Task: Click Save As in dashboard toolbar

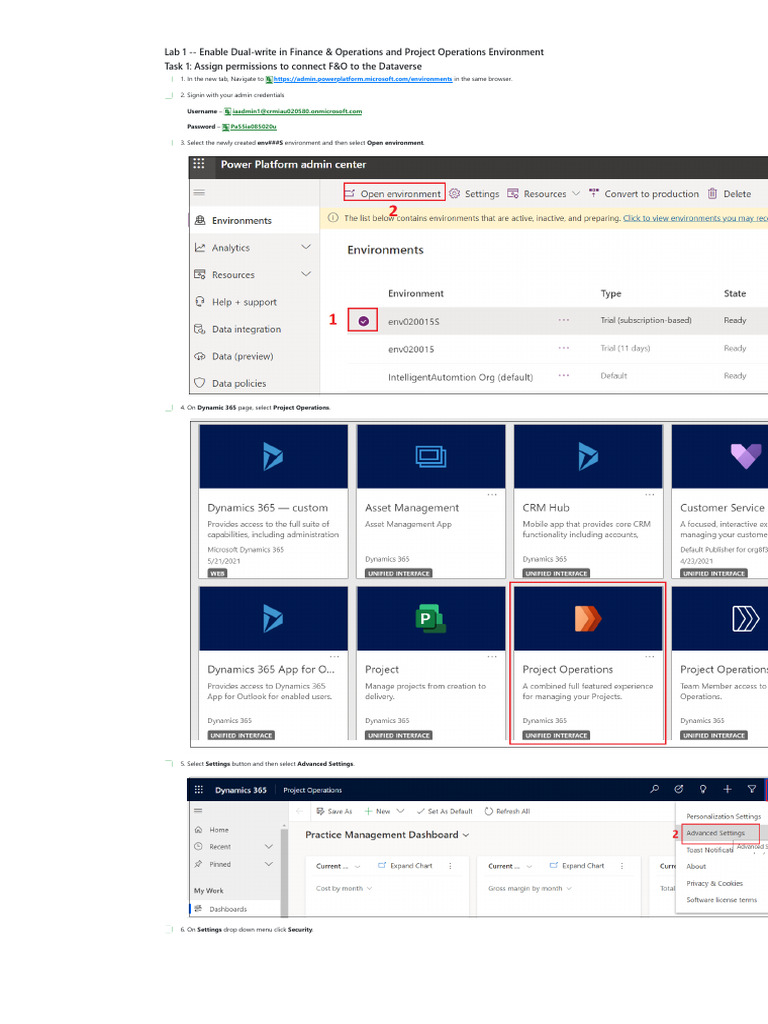Action: point(334,811)
